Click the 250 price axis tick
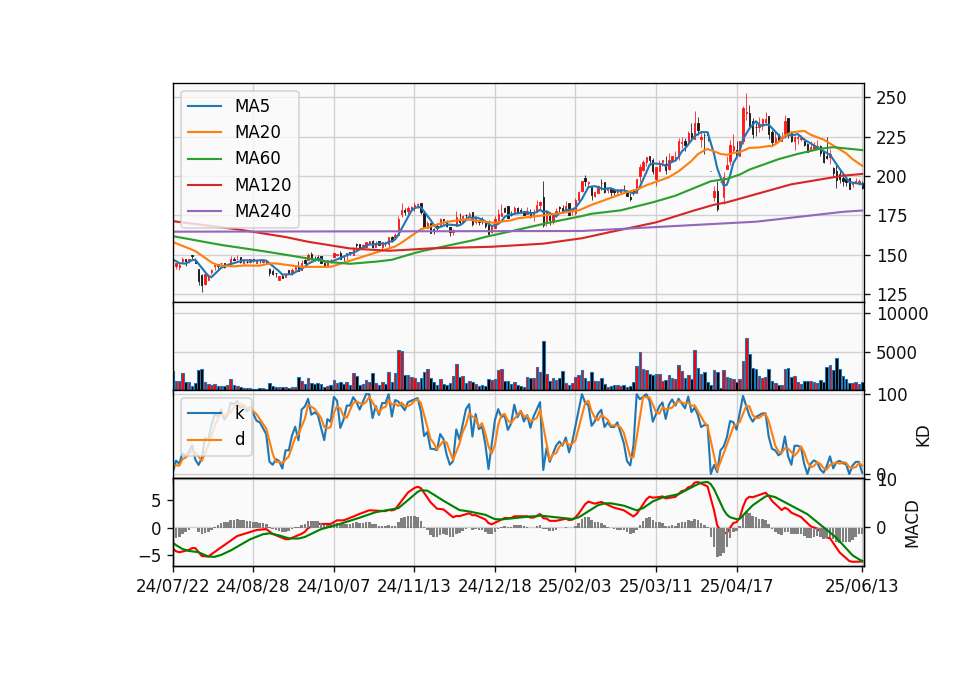The image size is (960, 690). tap(891, 98)
